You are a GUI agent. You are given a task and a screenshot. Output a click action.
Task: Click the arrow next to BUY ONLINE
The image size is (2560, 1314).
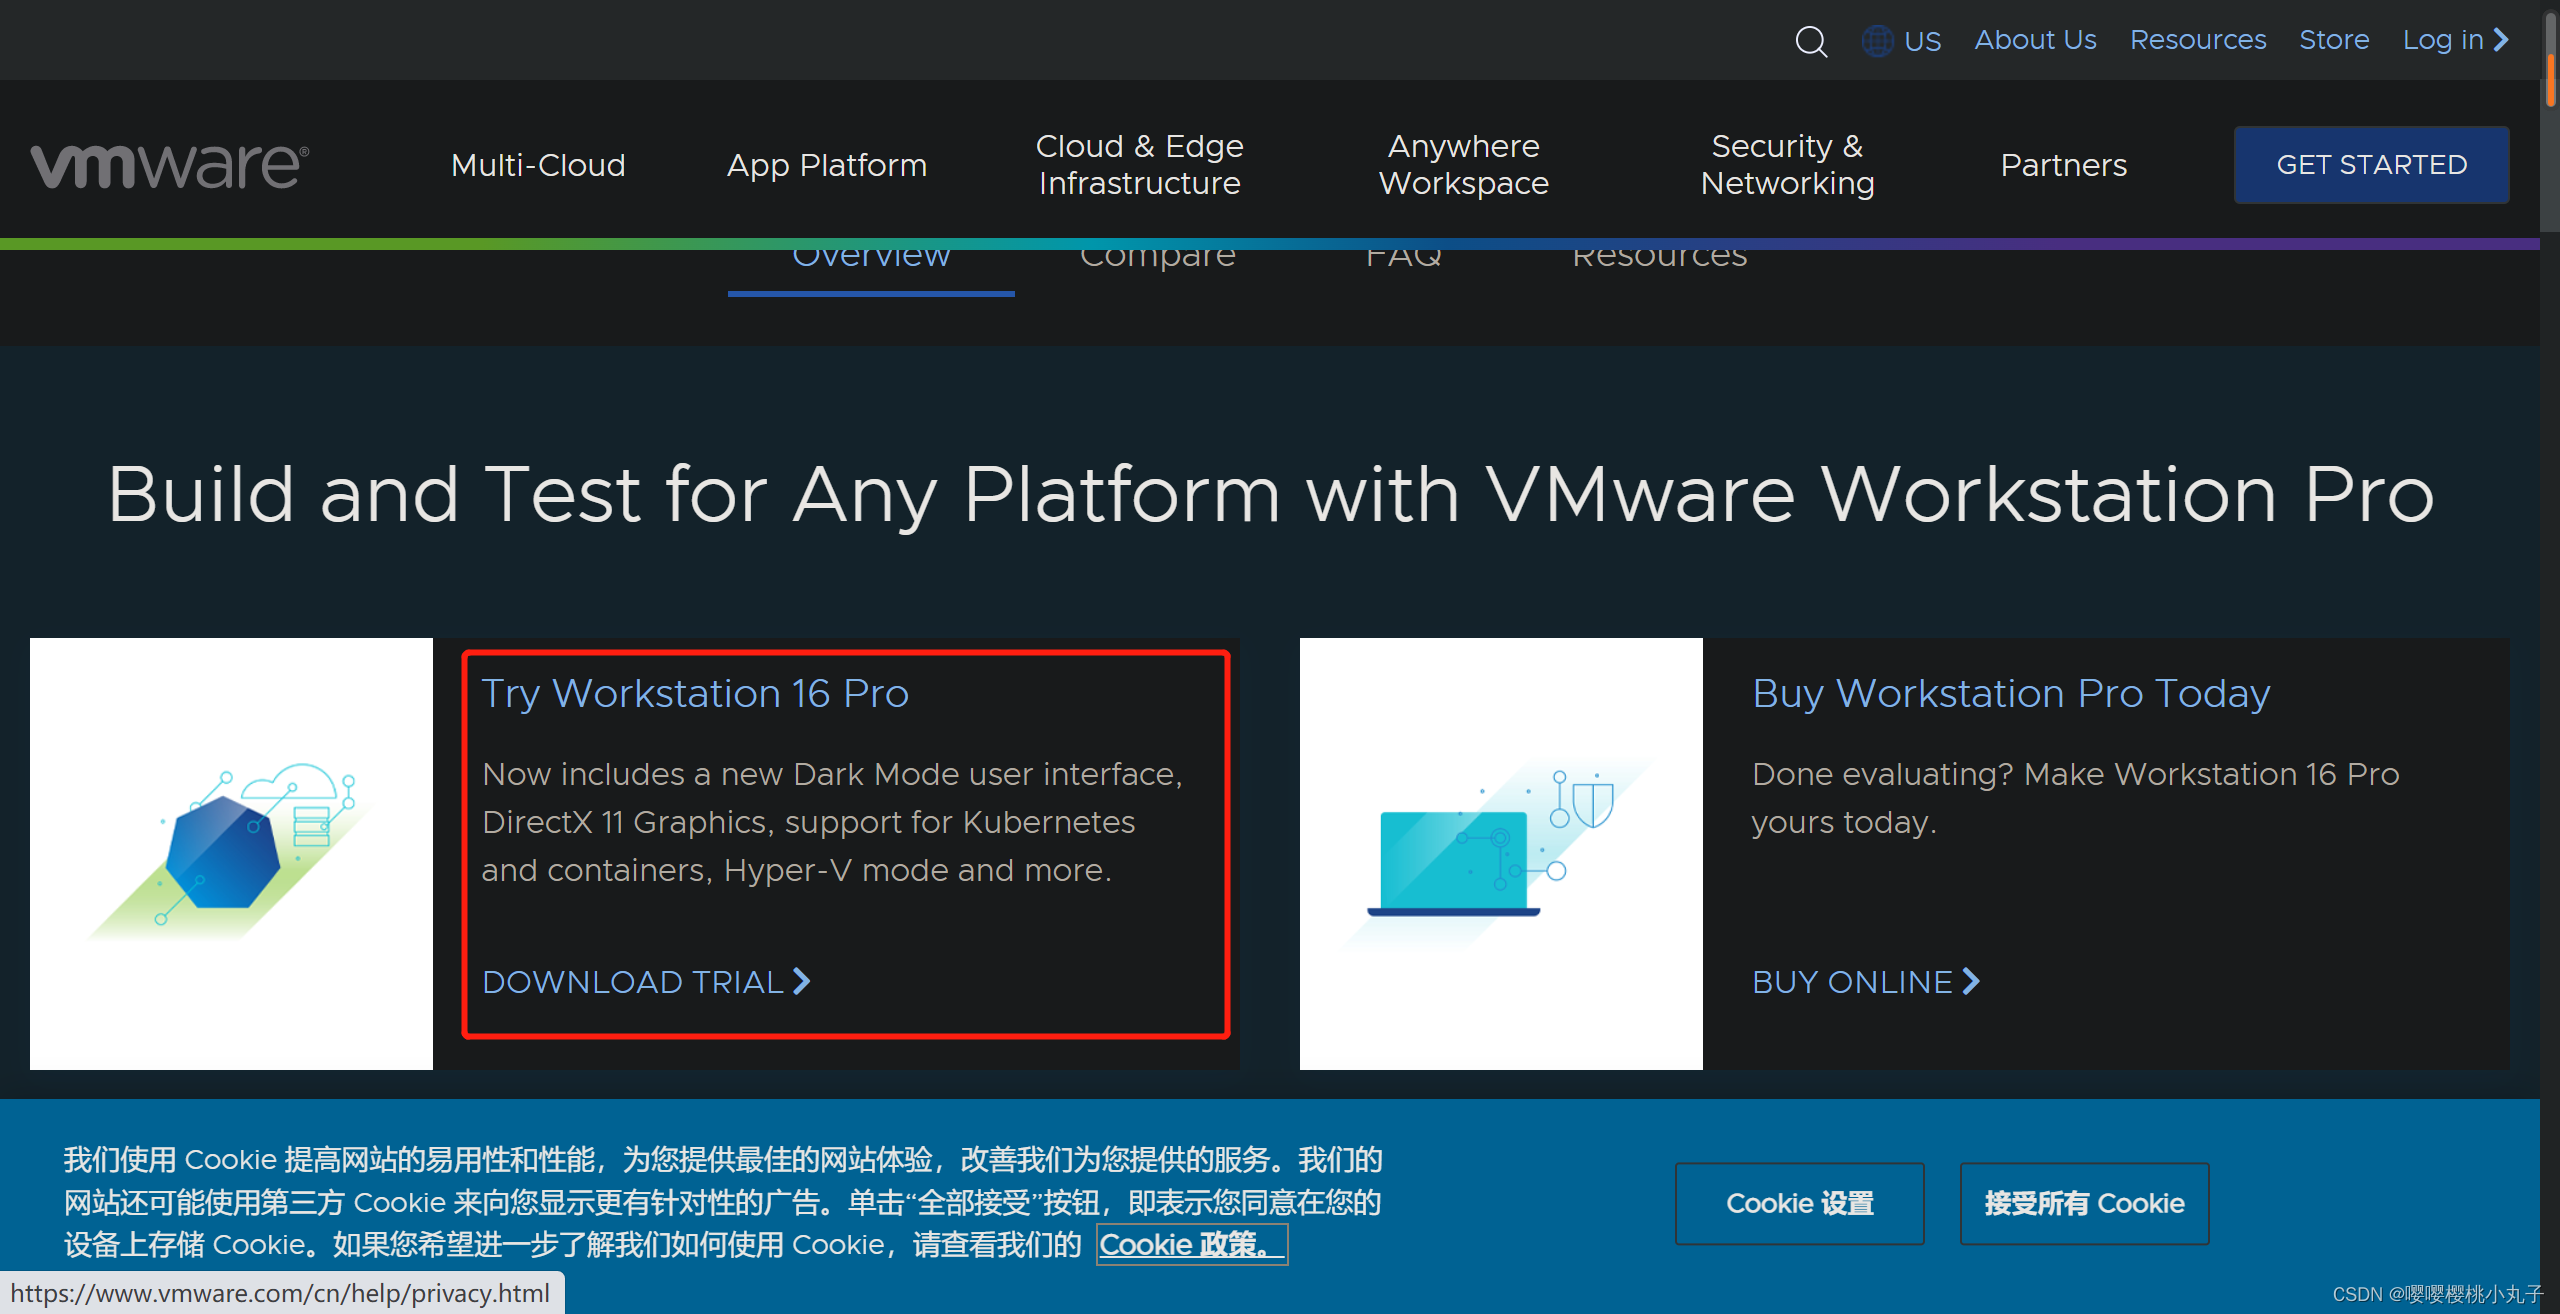[1971, 981]
